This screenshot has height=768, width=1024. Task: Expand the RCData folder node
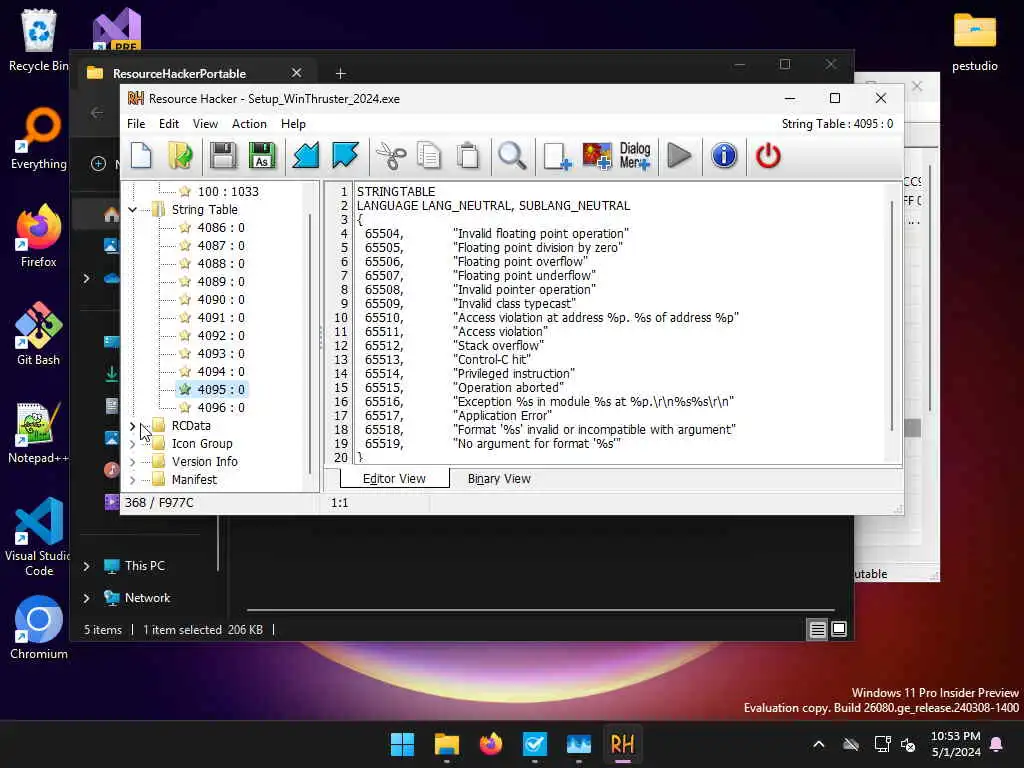click(133, 426)
